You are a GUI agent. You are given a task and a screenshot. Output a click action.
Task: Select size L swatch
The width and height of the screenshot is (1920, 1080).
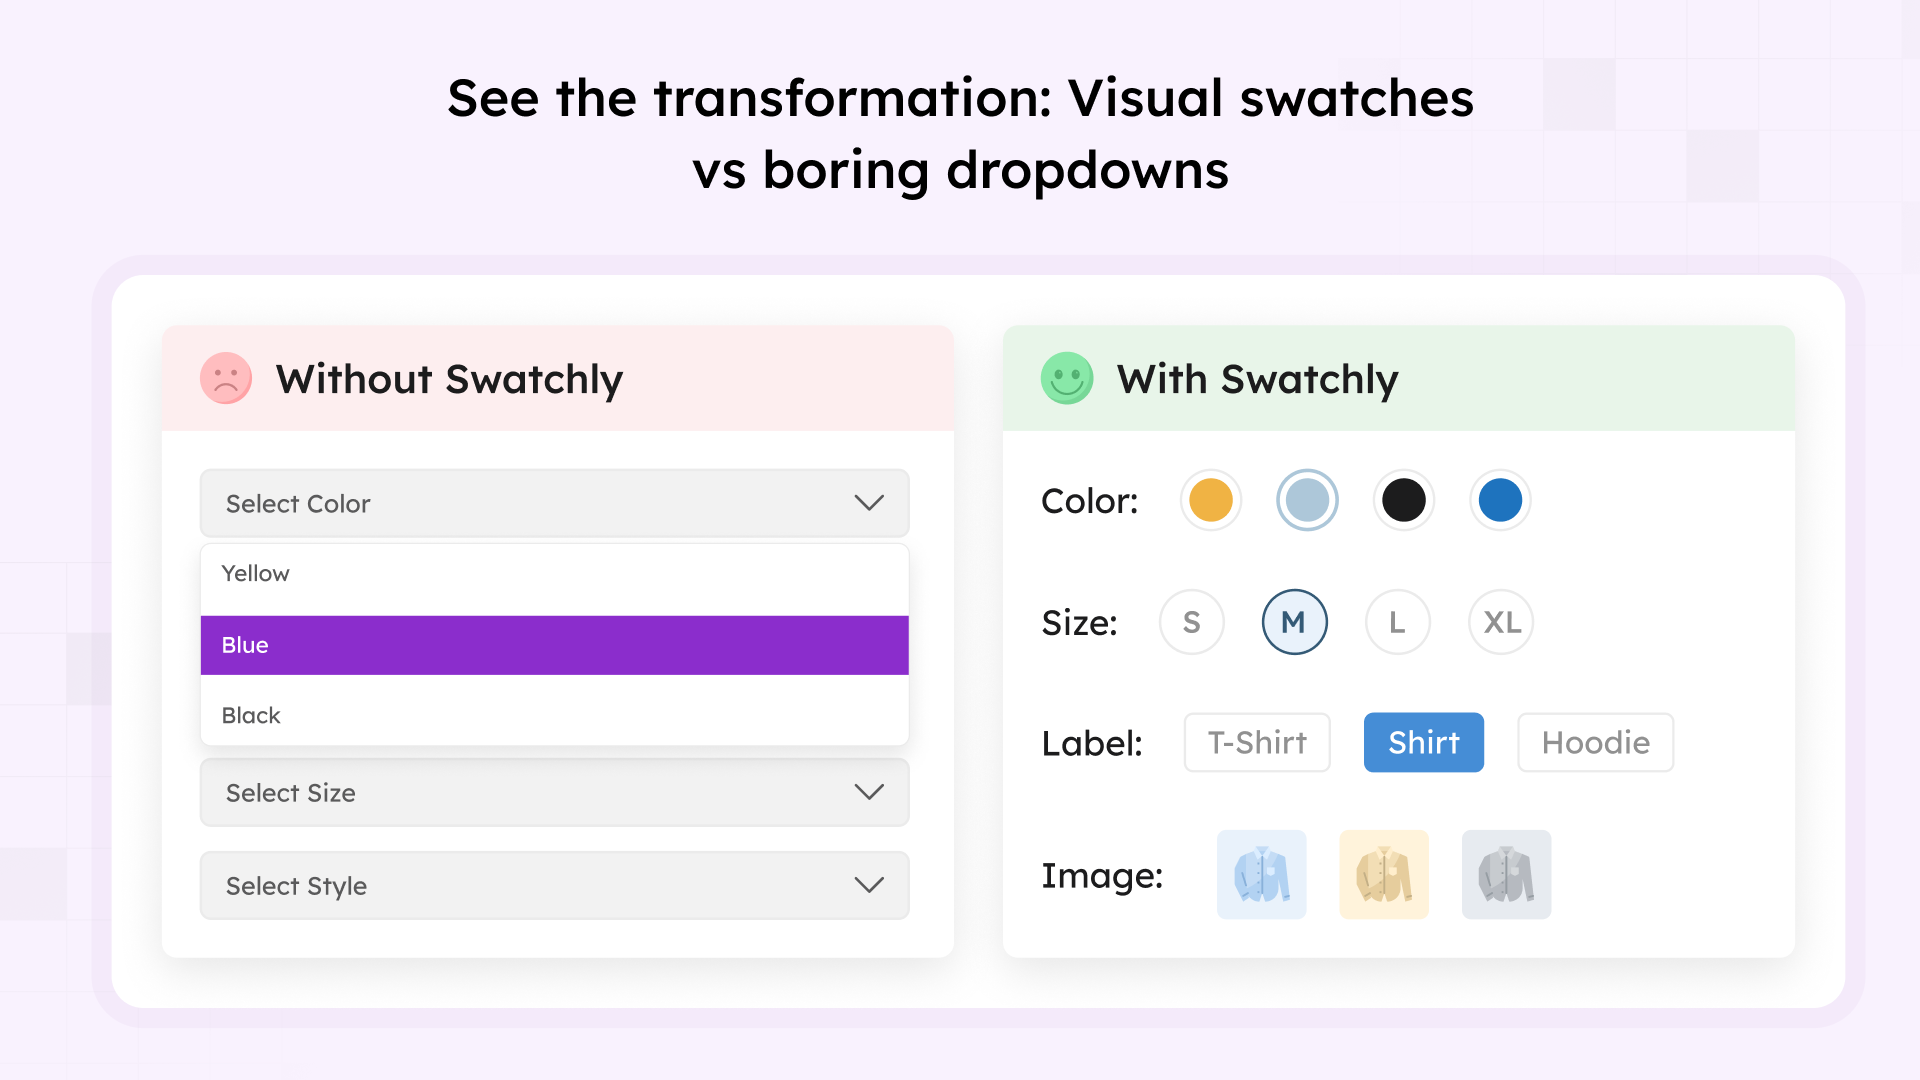click(1397, 621)
